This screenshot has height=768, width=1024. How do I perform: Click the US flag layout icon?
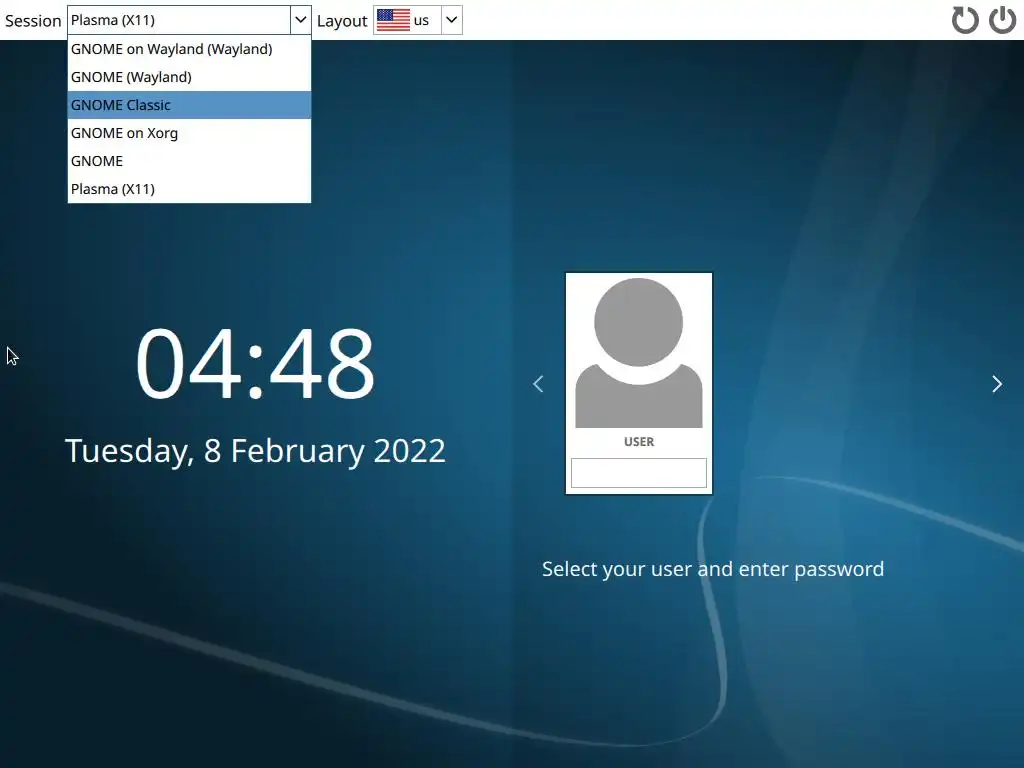click(x=393, y=20)
